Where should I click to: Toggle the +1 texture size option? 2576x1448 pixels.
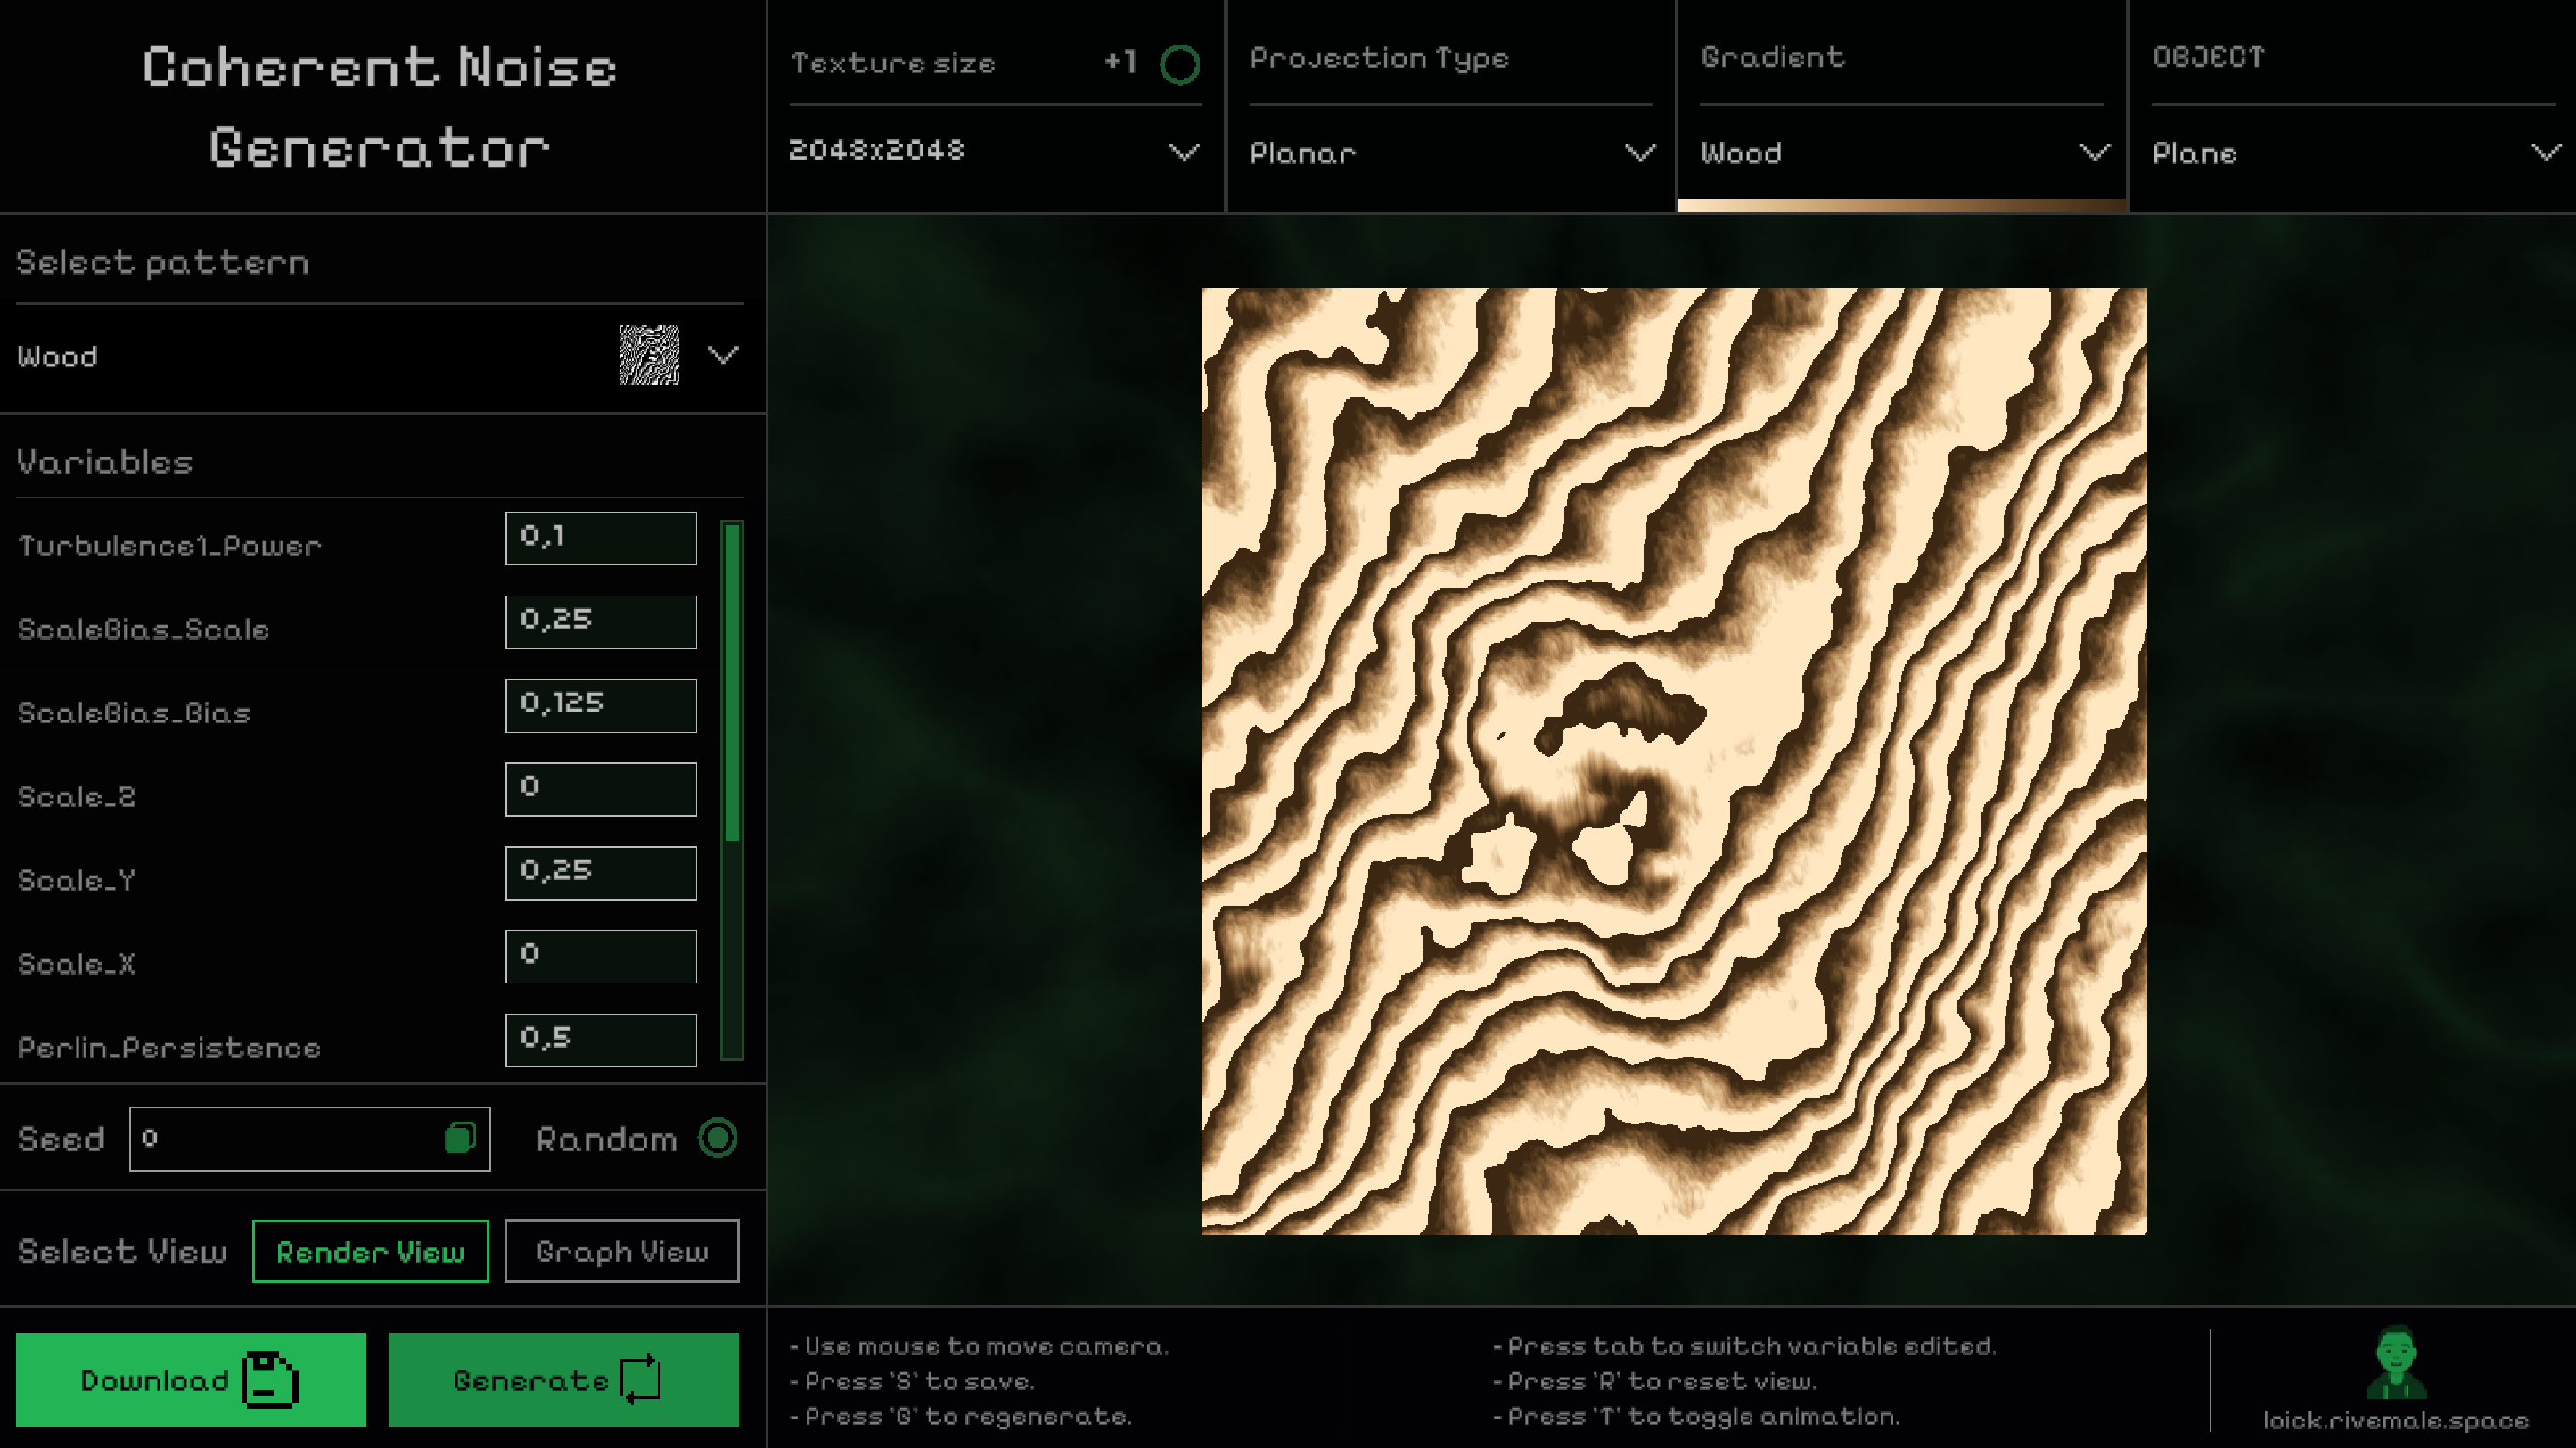(x=1179, y=64)
